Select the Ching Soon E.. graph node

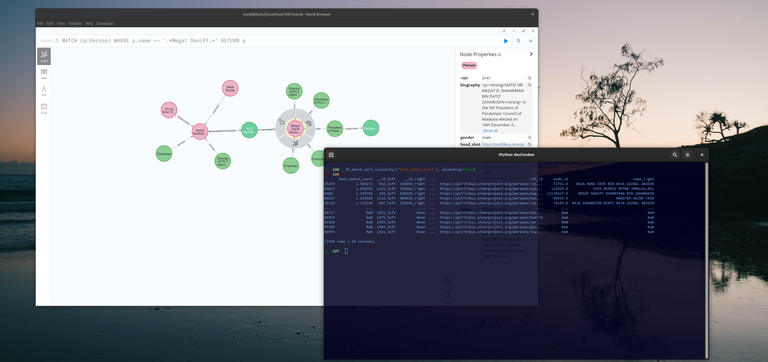point(169,110)
